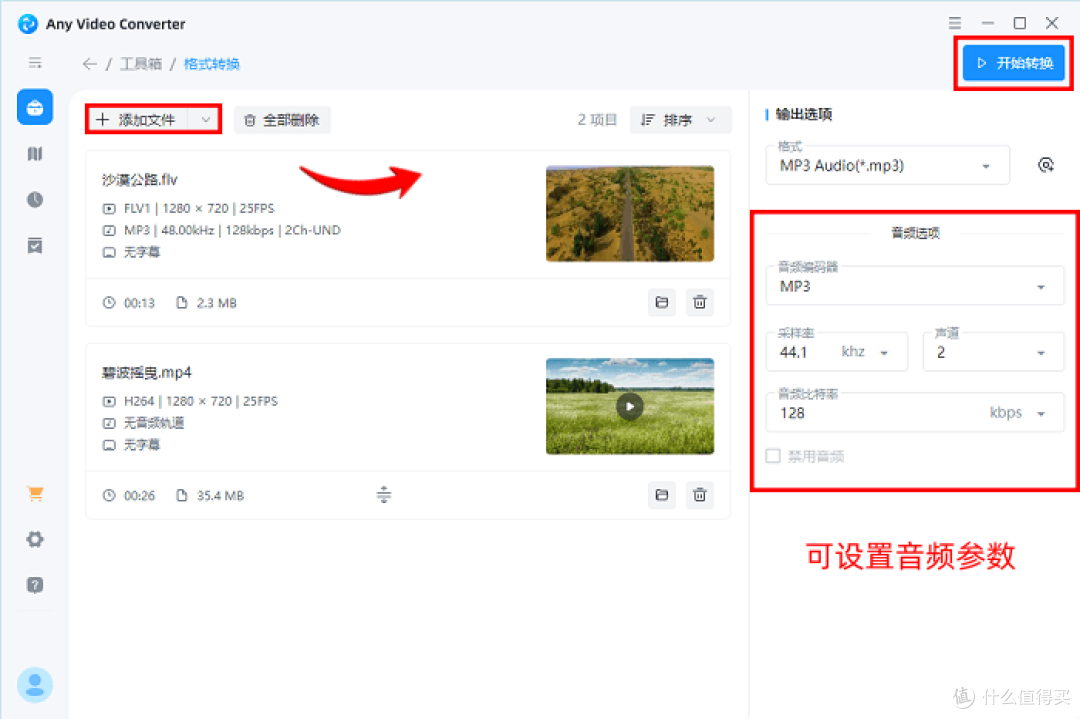Select the 沙漠公路.flv filename
Viewport: 1080px width, 719px height.
coord(140,180)
